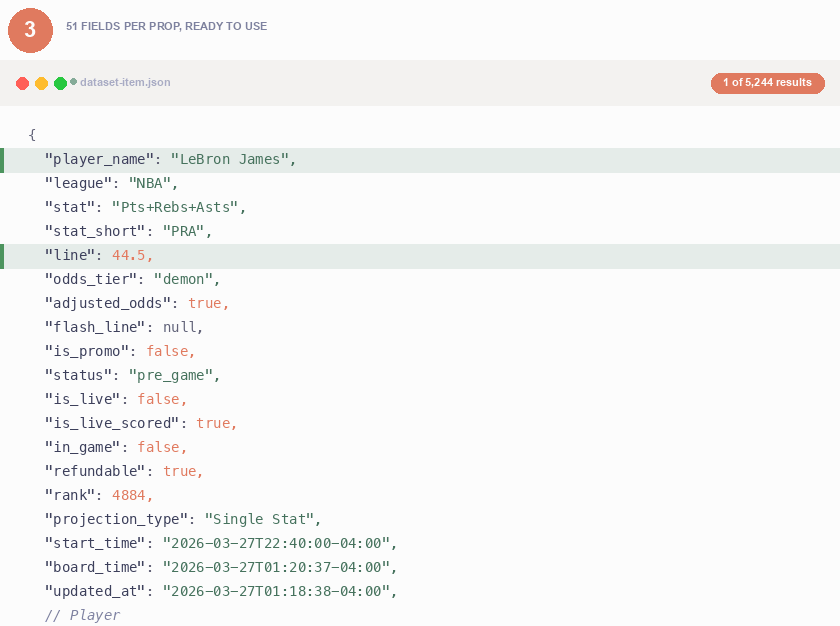The height and width of the screenshot is (626, 840).
Task: Click the red traffic light circle
Action: pos(22,83)
